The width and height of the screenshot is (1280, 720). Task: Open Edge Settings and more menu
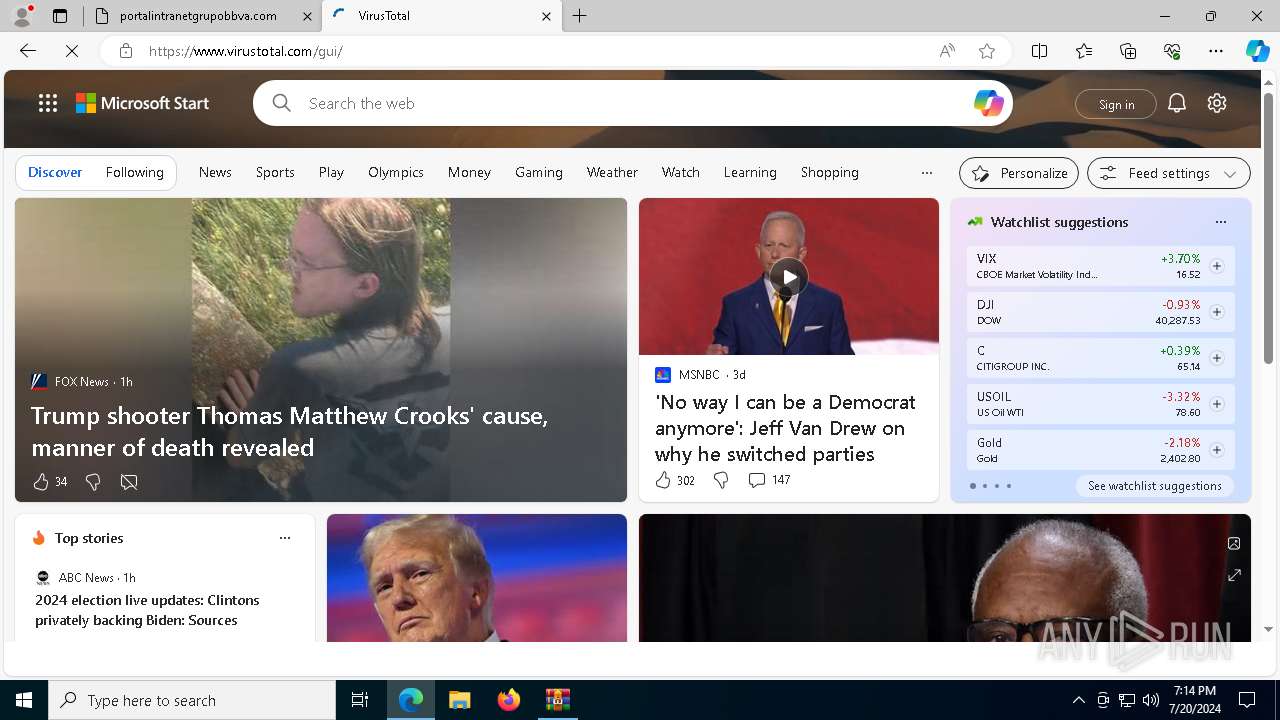point(1216,51)
